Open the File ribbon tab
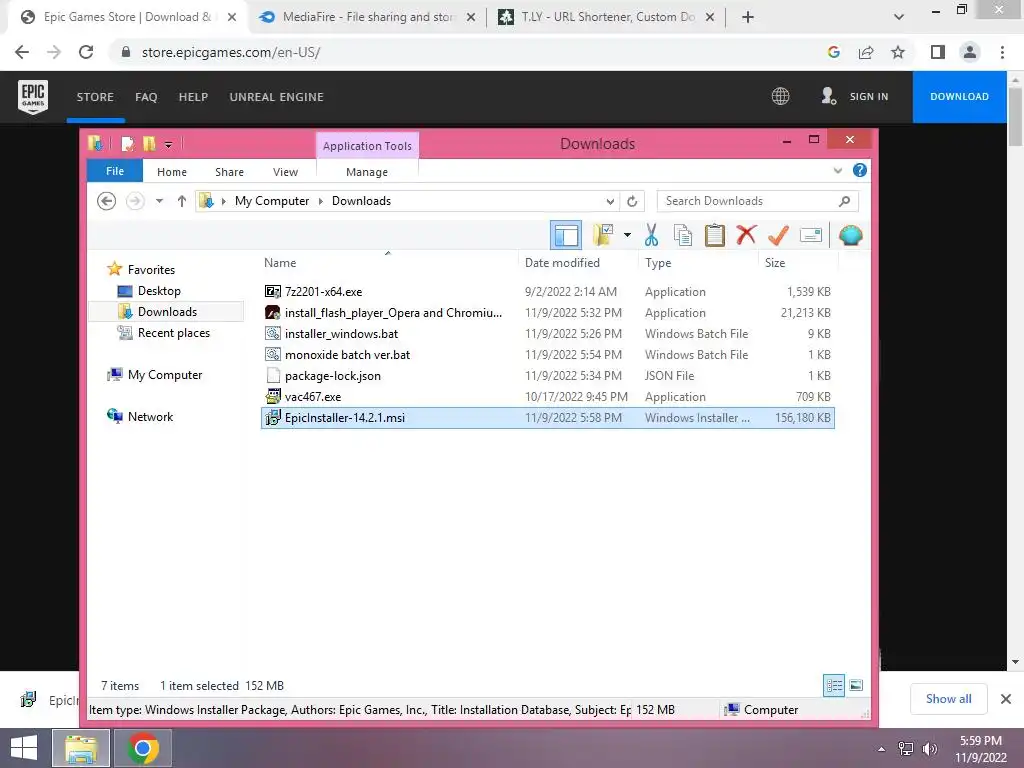The image size is (1024, 768). click(115, 171)
